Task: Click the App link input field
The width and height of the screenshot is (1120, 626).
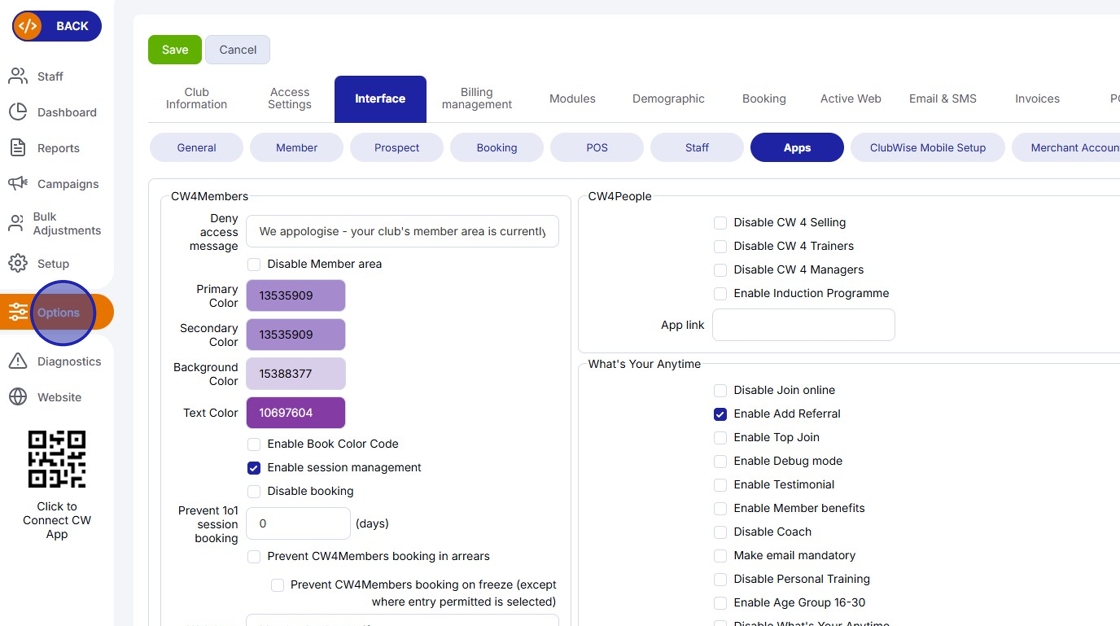Action: click(804, 325)
